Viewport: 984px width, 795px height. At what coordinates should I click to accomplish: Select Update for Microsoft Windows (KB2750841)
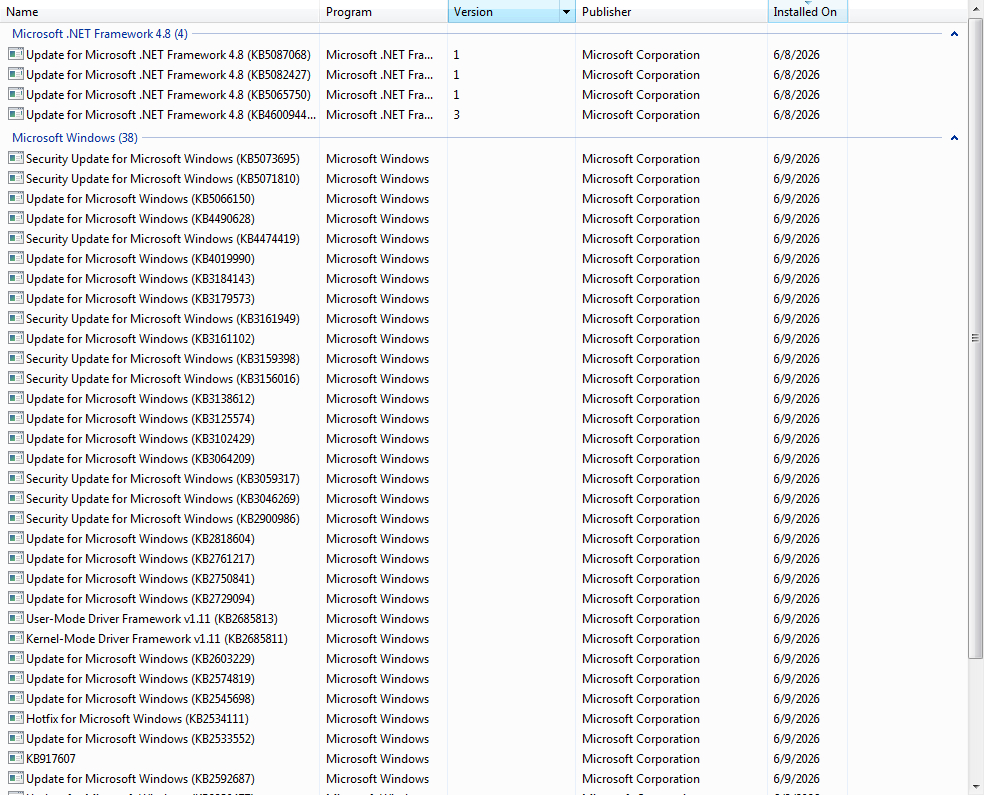pos(141,579)
